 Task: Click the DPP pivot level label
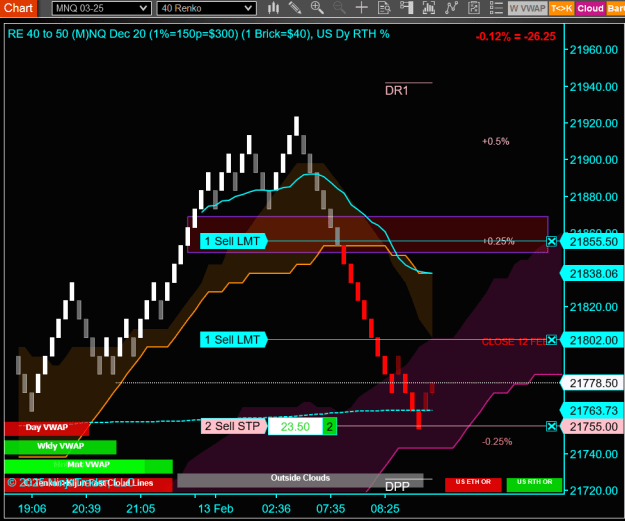(x=397, y=487)
